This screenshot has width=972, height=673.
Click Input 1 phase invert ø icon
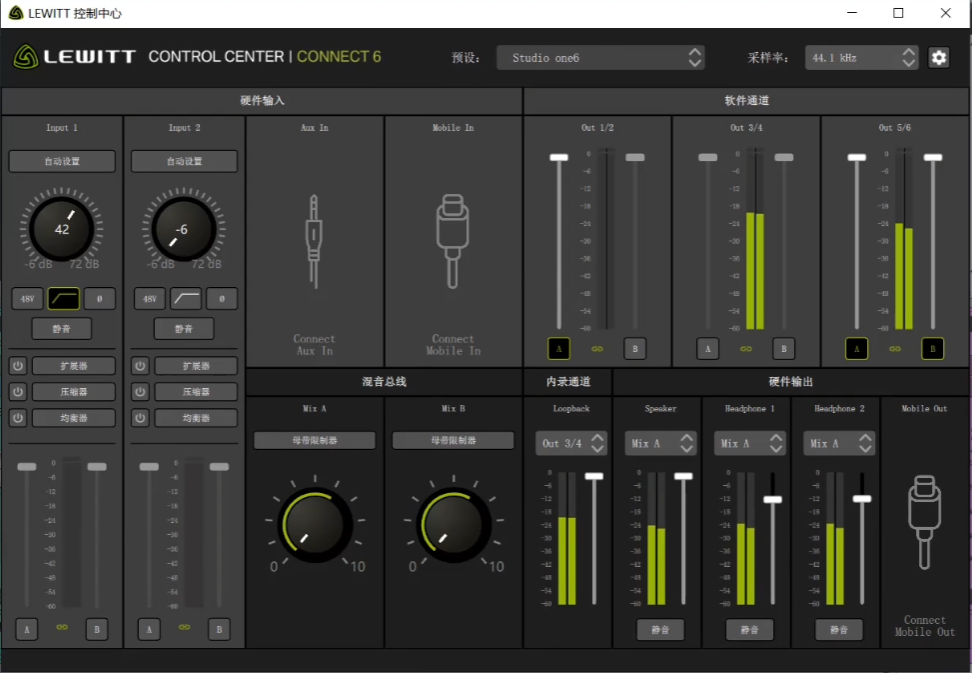coord(99,298)
